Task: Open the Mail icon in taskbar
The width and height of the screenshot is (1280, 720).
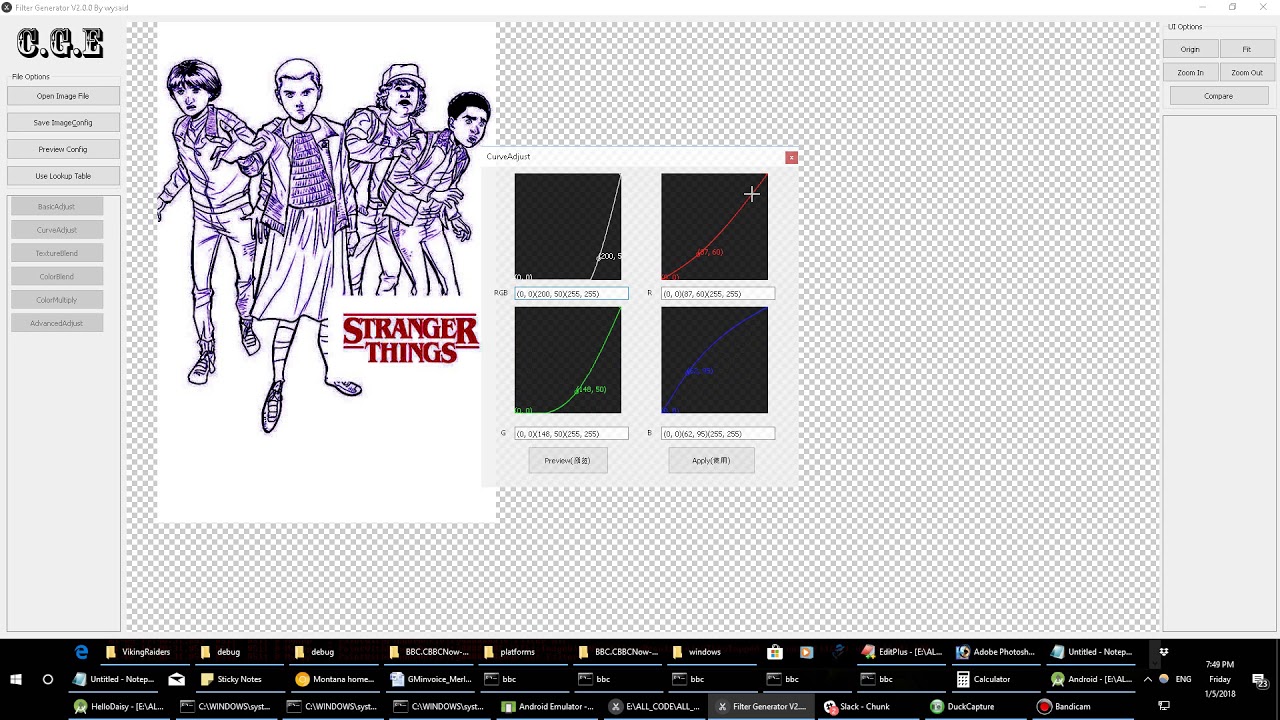Action: coord(176,679)
